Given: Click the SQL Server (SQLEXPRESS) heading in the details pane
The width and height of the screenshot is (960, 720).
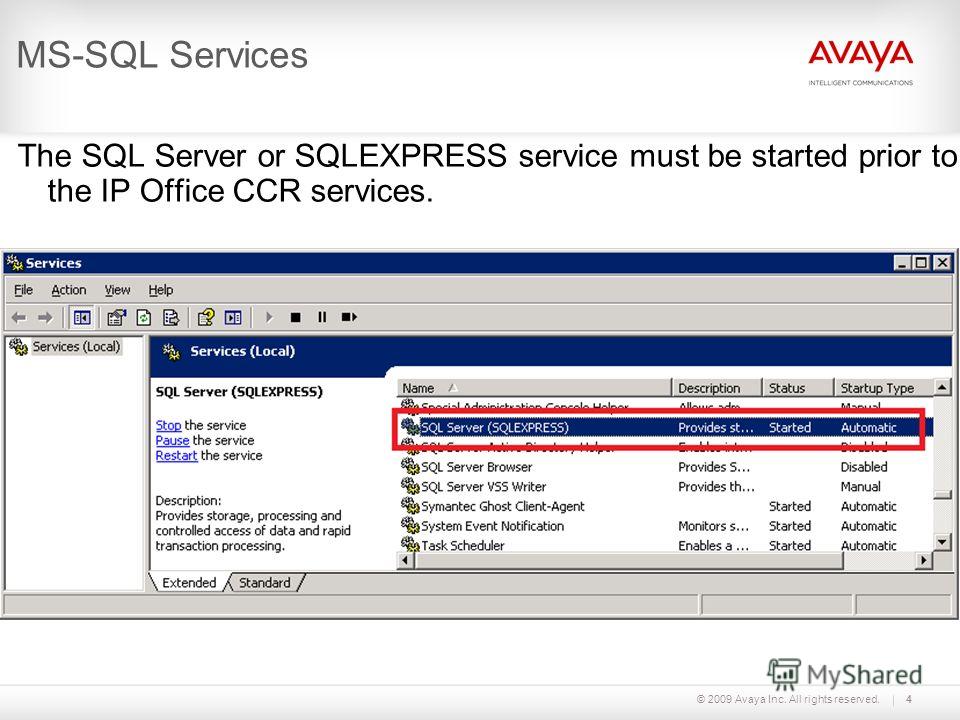Looking at the screenshot, I should tap(239, 391).
